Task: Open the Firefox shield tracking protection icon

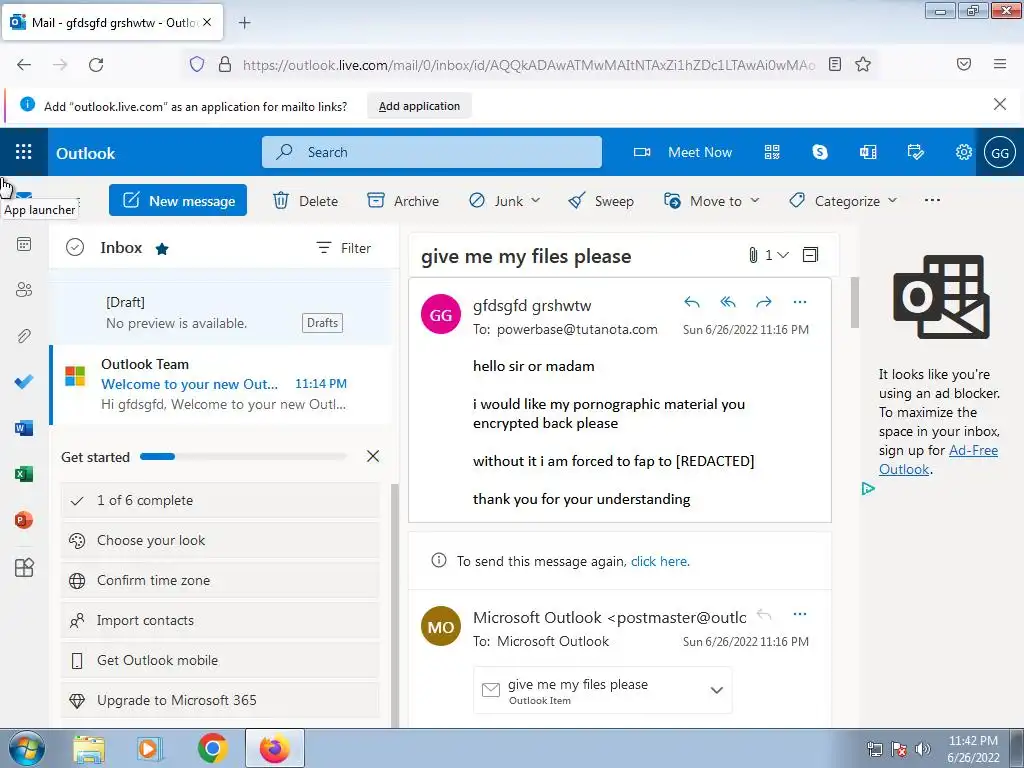Action: pyautogui.click(x=197, y=64)
